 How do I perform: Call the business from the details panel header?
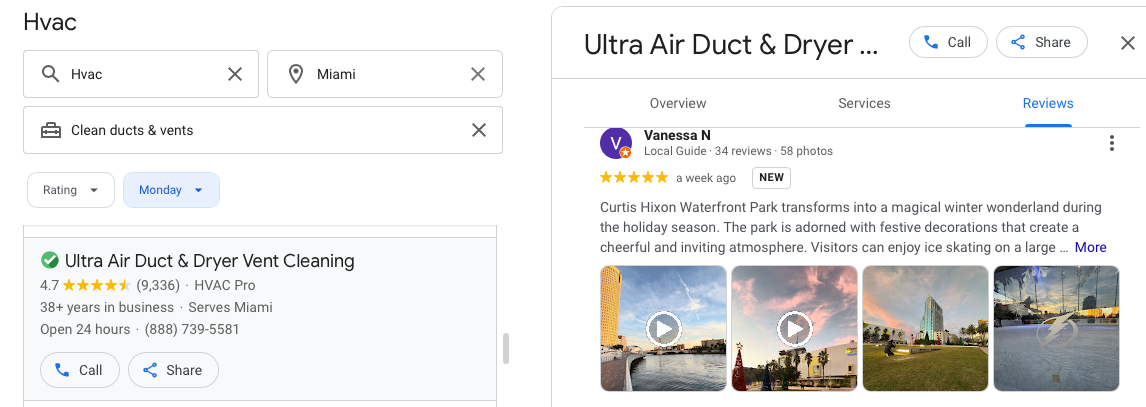pos(947,42)
